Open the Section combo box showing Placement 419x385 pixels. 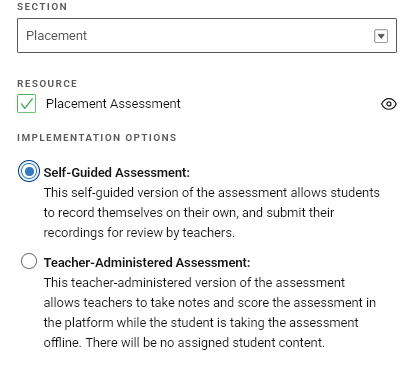coord(207,36)
